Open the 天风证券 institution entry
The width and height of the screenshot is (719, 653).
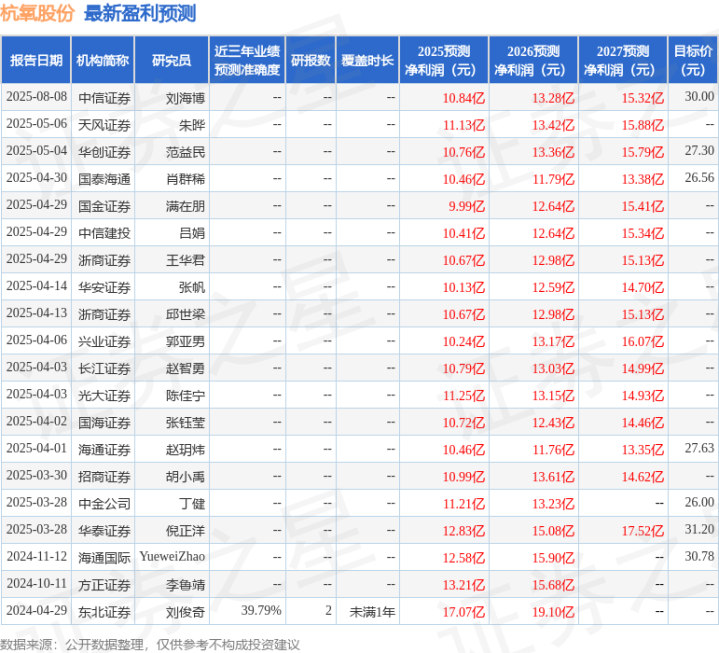103,124
